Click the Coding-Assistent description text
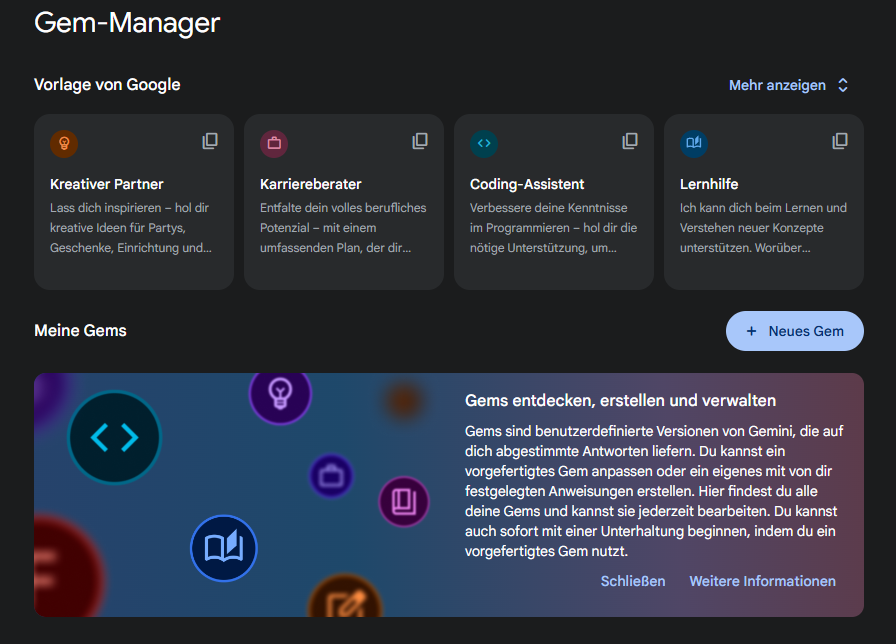 553,227
